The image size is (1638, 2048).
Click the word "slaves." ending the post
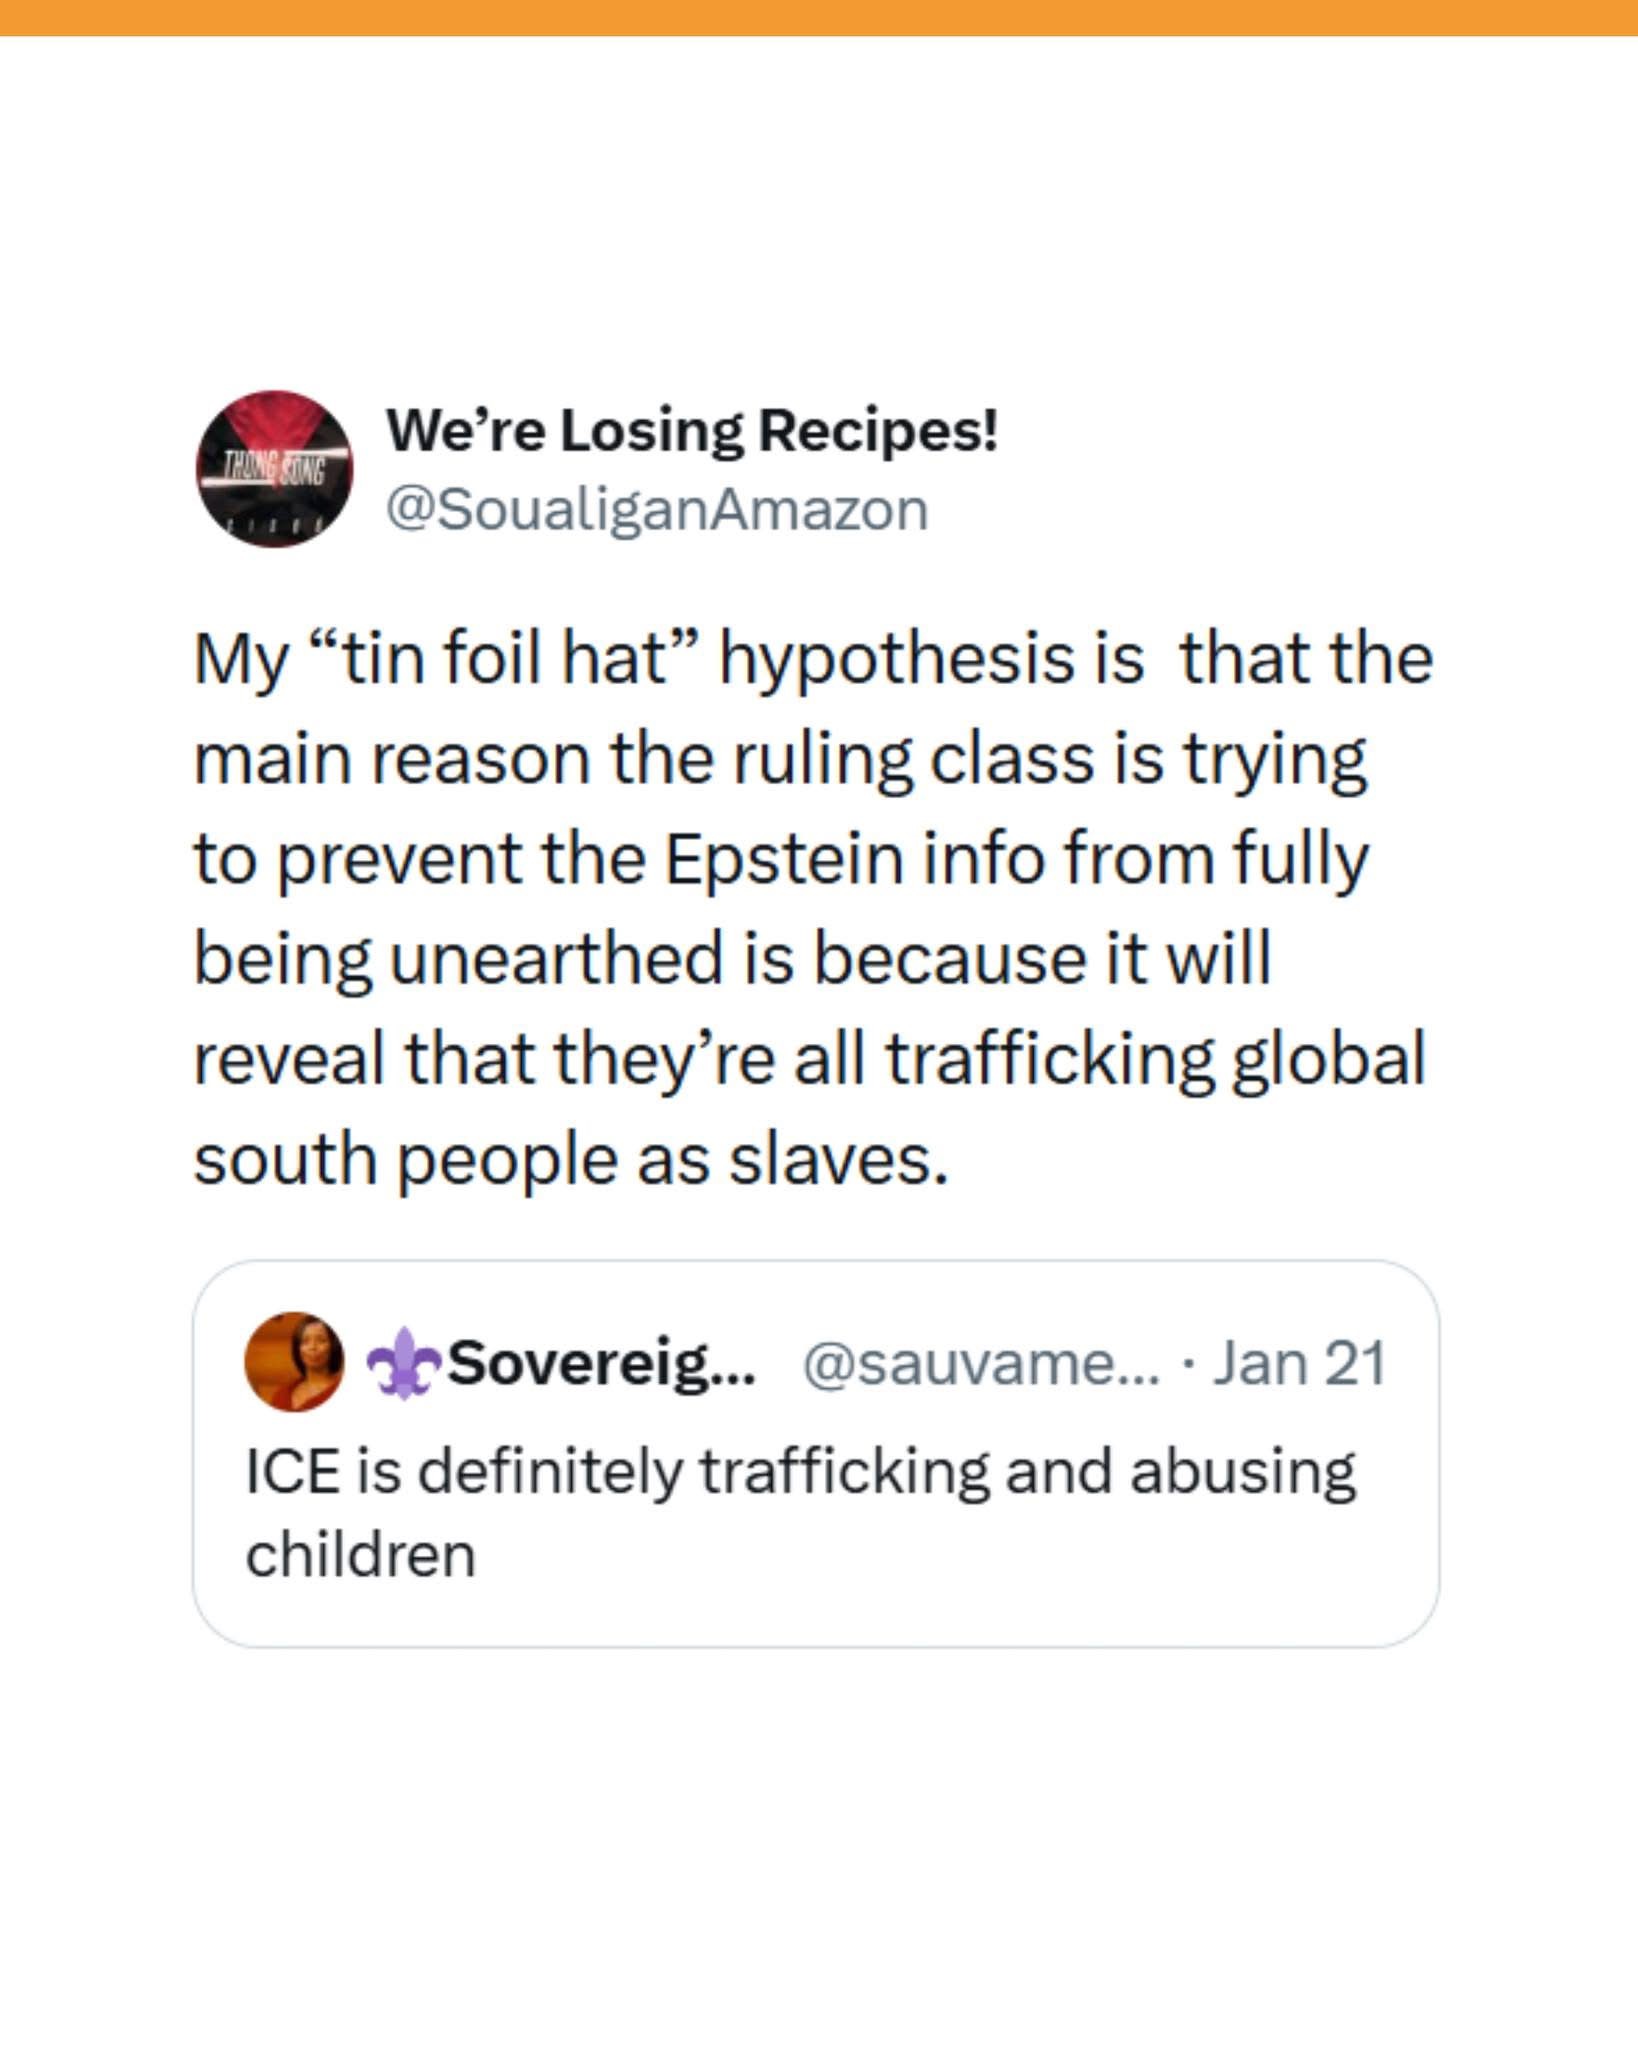click(838, 1160)
